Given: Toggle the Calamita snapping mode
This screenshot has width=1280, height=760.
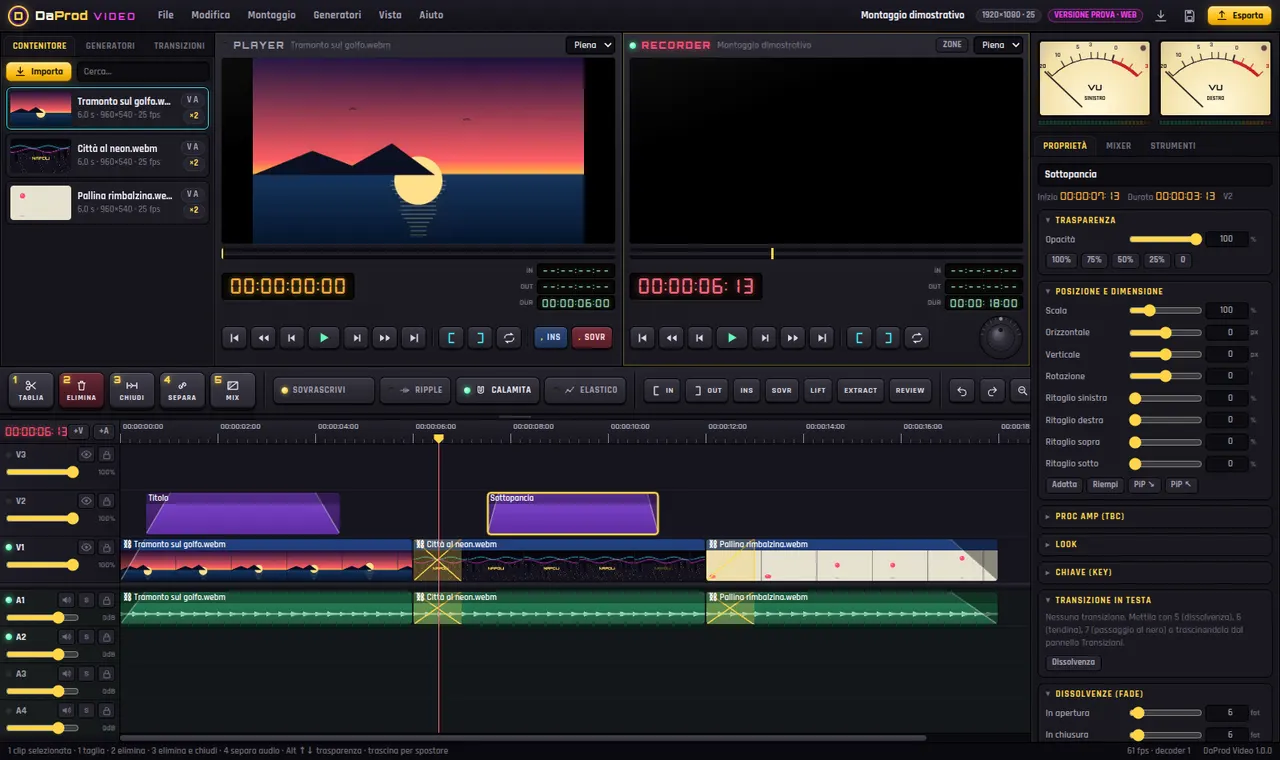Looking at the screenshot, I should (x=497, y=390).
